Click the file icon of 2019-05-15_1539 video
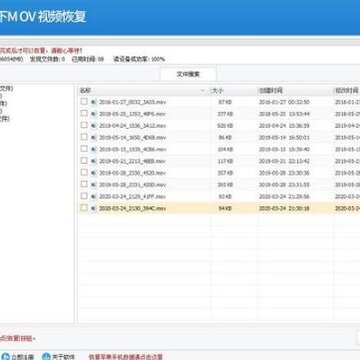Image resolution: width=360 pixels, height=360 pixels. point(94,149)
